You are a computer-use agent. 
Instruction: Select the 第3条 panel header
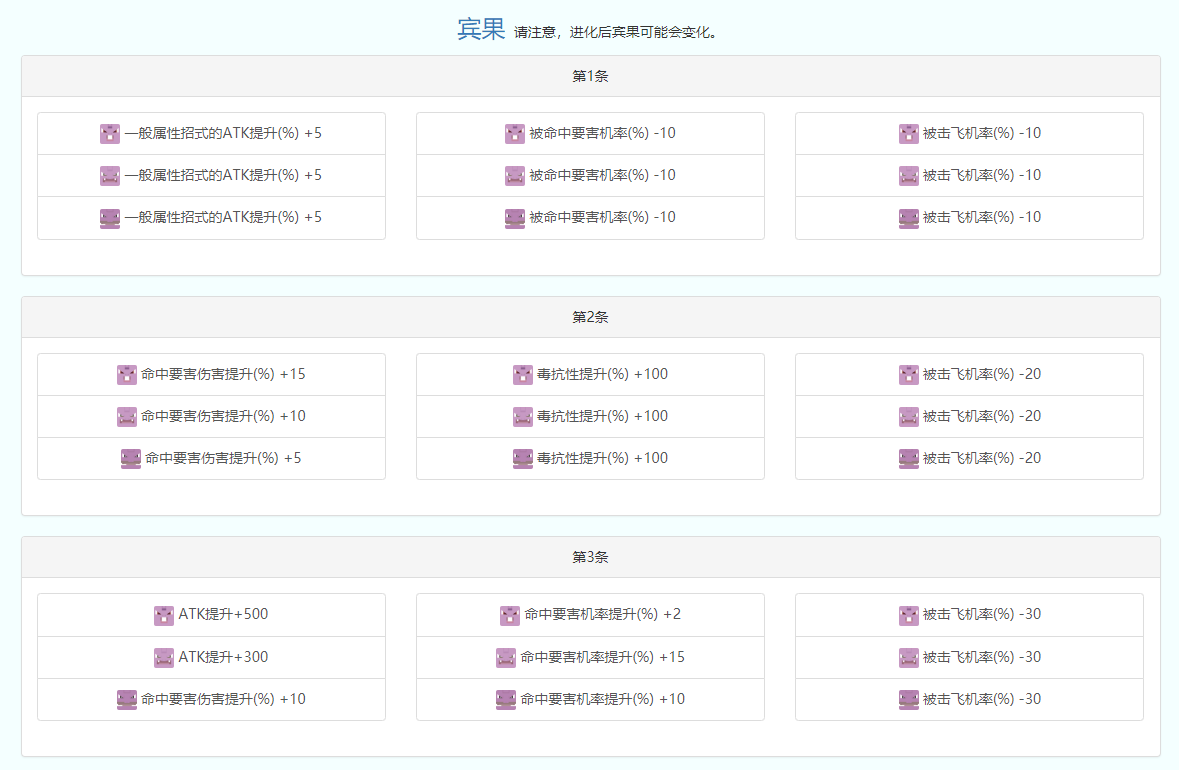[590, 557]
